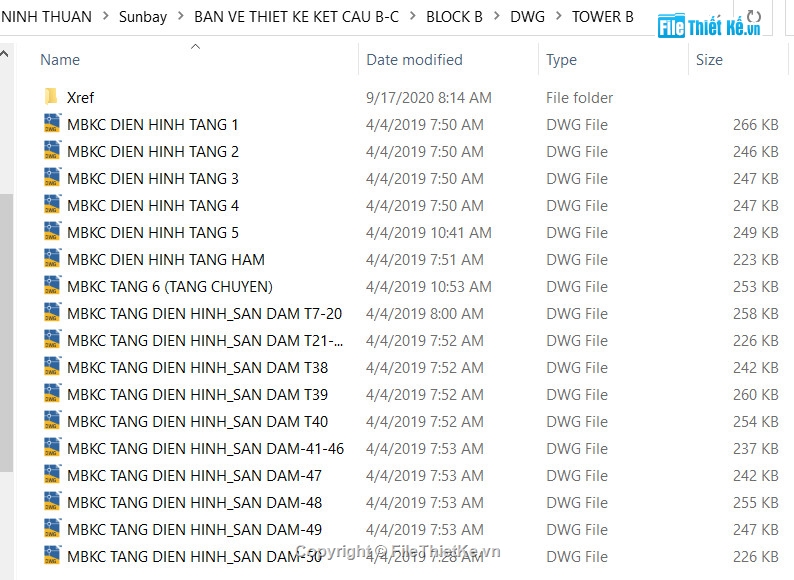794x580 pixels.
Task: Navigate to BAN VE THIET KE KET CAU B-C
Action: coord(296,17)
